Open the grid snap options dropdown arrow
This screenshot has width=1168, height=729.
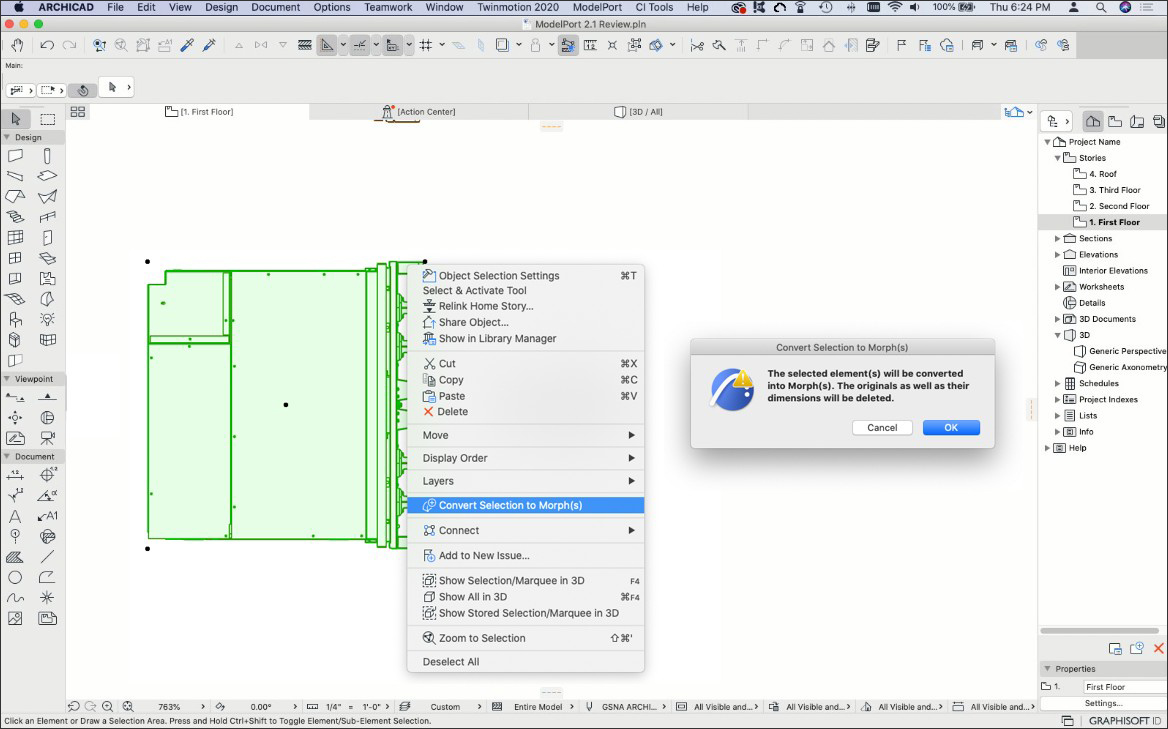point(442,45)
